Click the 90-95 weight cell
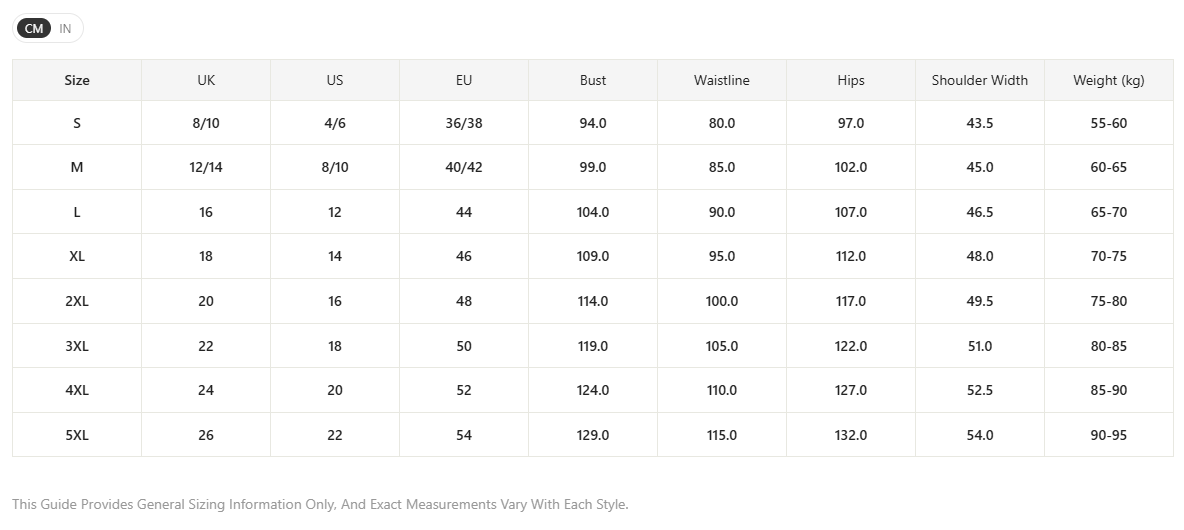1184x530 pixels. coord(1108,435)
